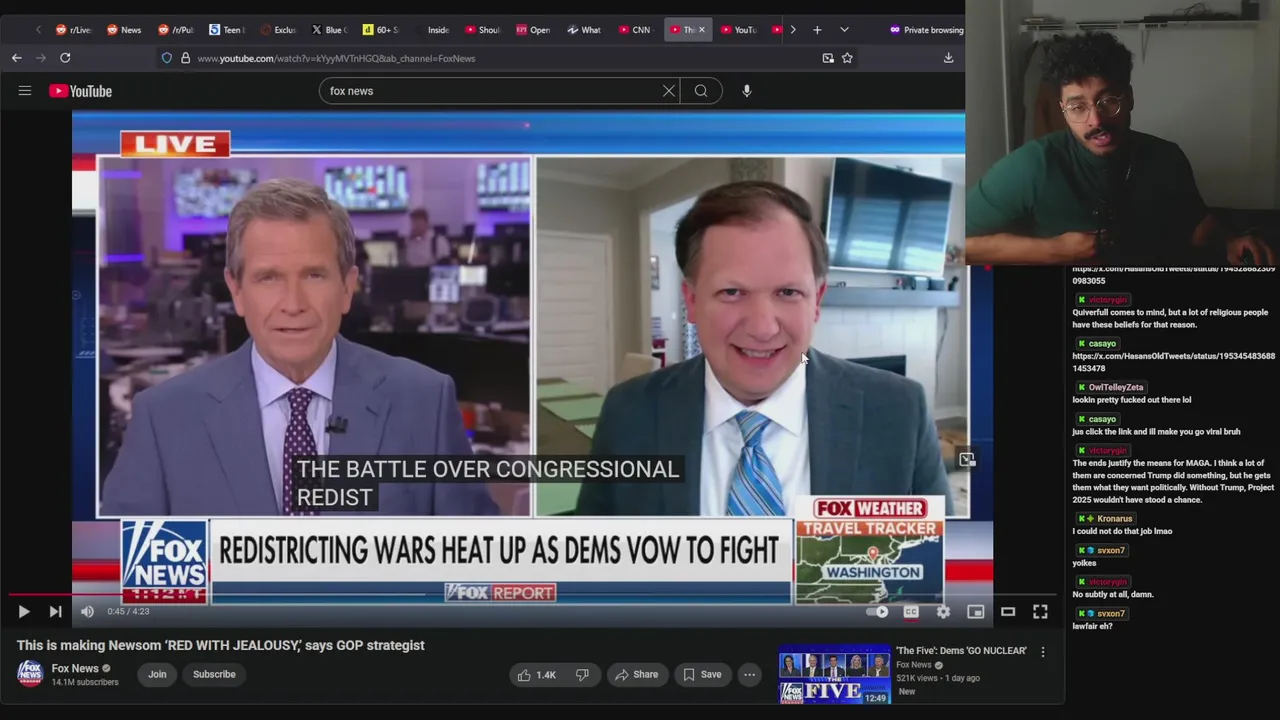This screenshot has width=1280, height=720.
Task: Close the active YouTube tab
Action: pos(701,30)
